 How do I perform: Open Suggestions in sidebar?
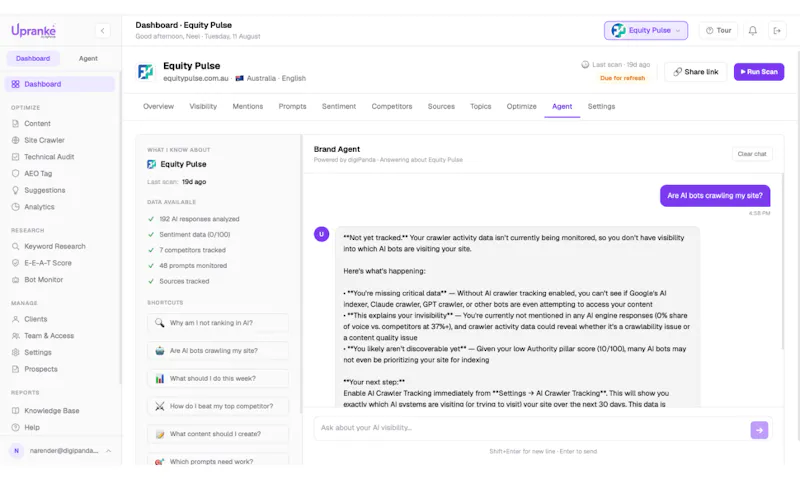[44, 190]
